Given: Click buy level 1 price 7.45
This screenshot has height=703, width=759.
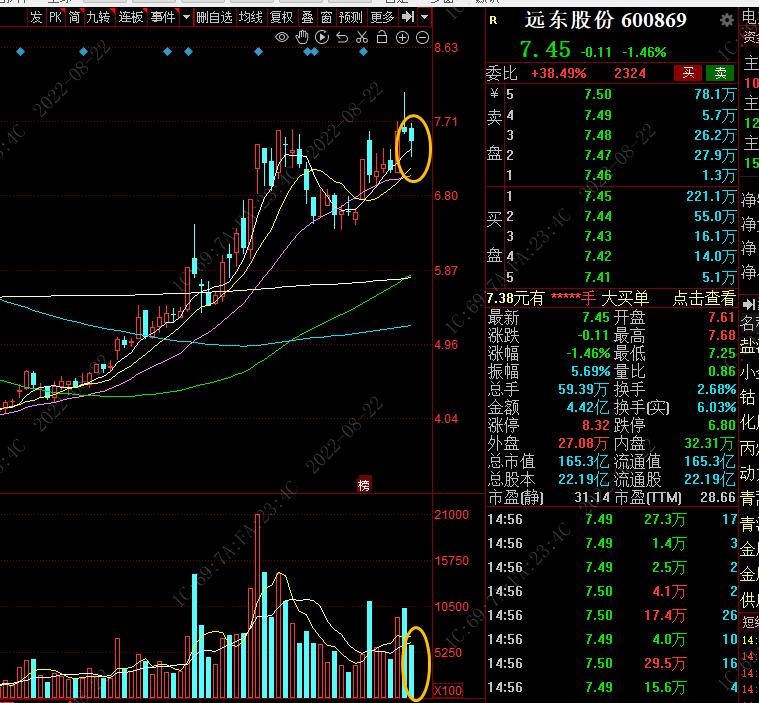Looking at the screenshot, I should 597,196.
